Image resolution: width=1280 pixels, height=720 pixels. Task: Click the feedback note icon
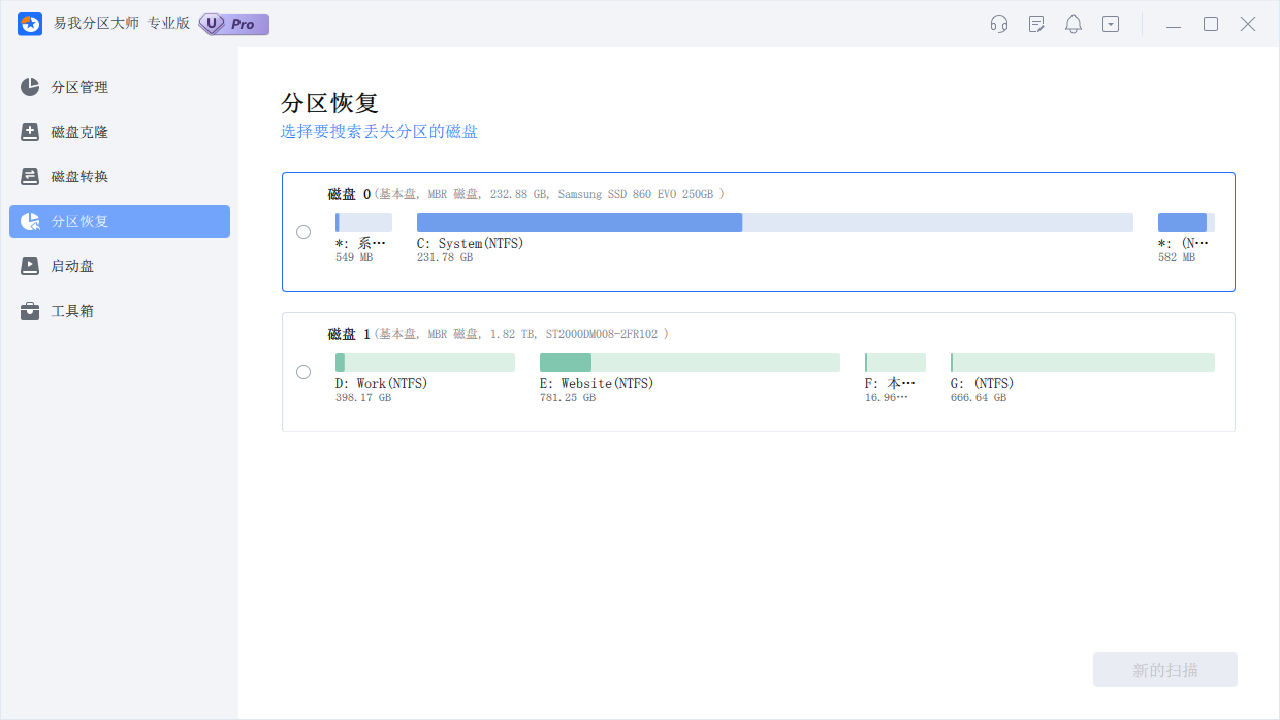(x=1036, y=23)
